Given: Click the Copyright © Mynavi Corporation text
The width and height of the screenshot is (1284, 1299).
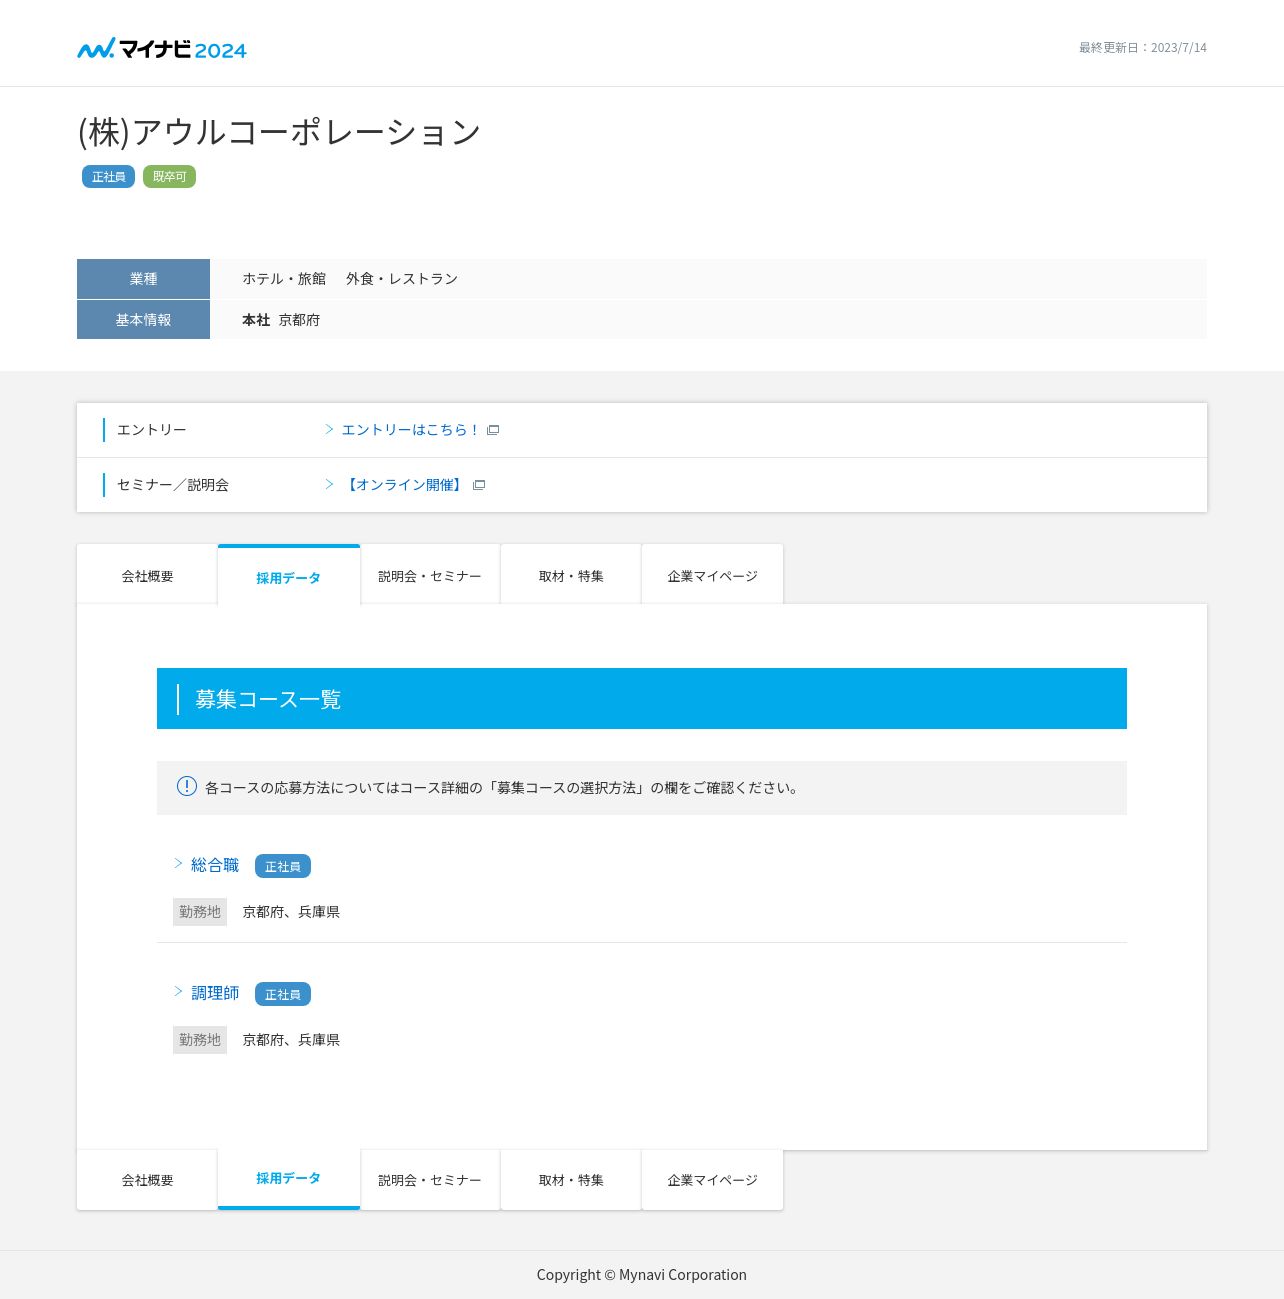Looking at the screenshot, I should [x=642, y=1275].
